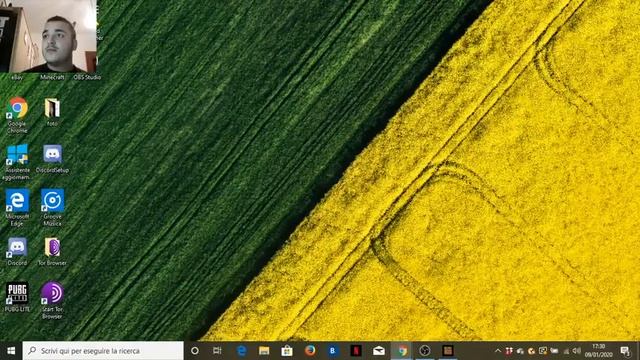Click the 'Scrivi qui per eseguire la ricerca' box

(103, 351)
